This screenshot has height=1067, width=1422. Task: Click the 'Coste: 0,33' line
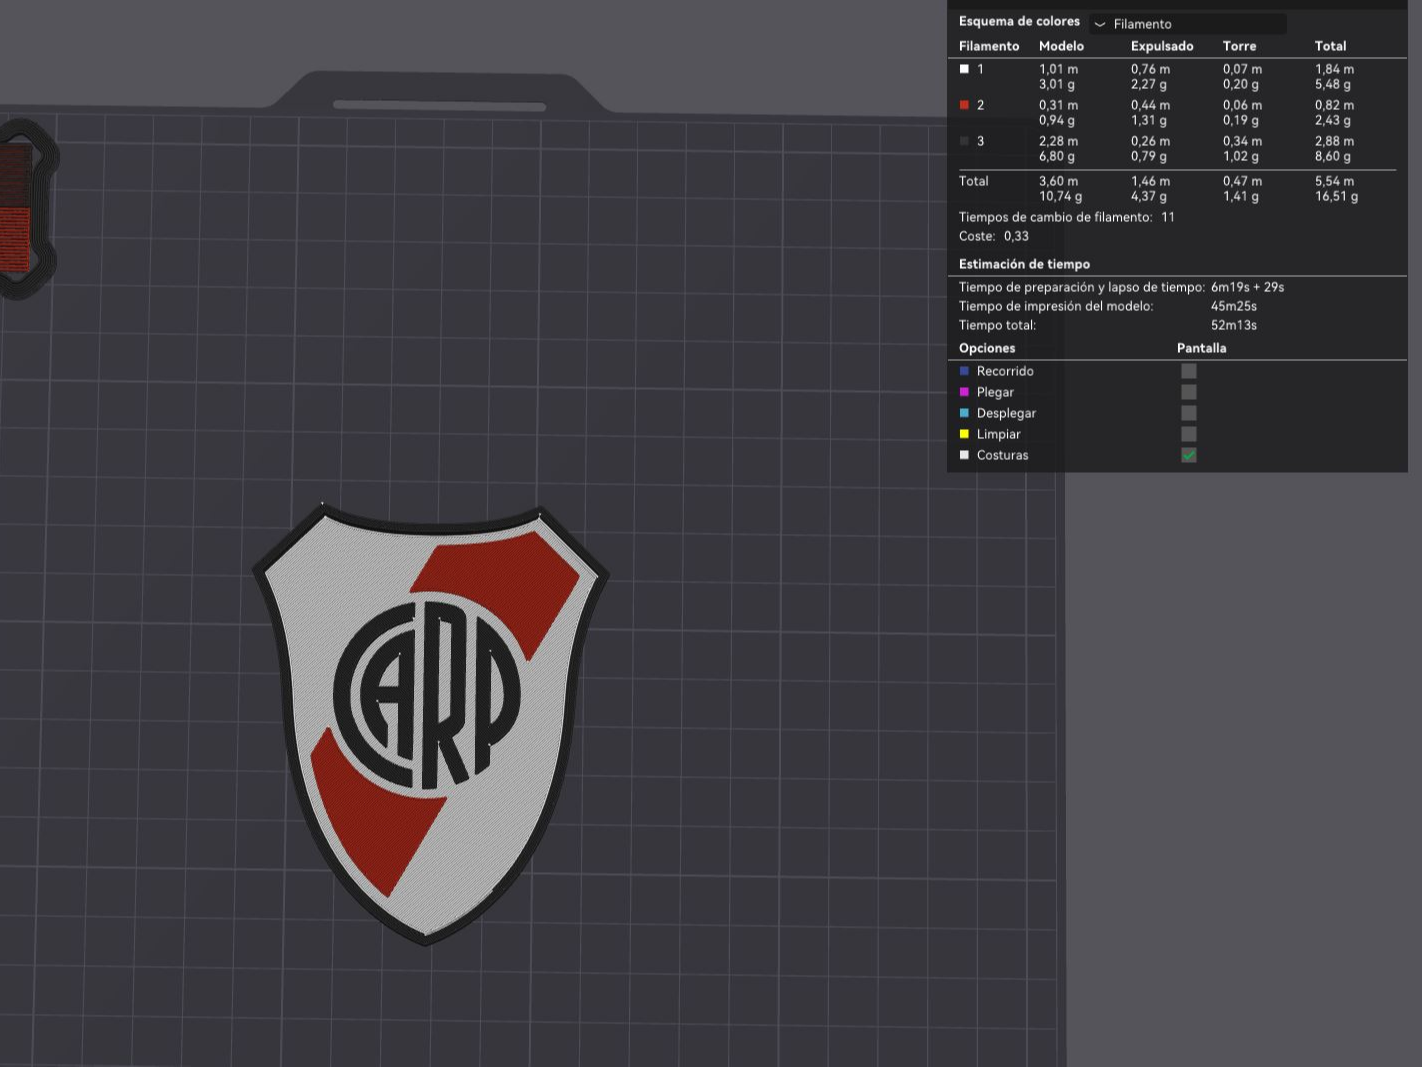993,236
